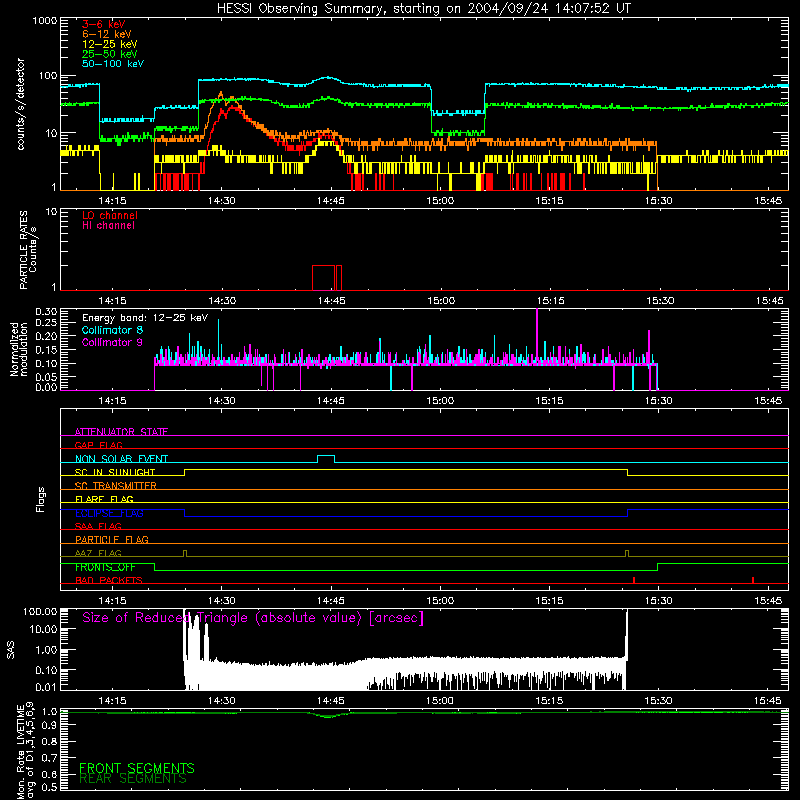Click the 6-12 keV flare peak near 14:30
Image resolution: width=800 pixels, height=800 pixels.
pos(220,93)
